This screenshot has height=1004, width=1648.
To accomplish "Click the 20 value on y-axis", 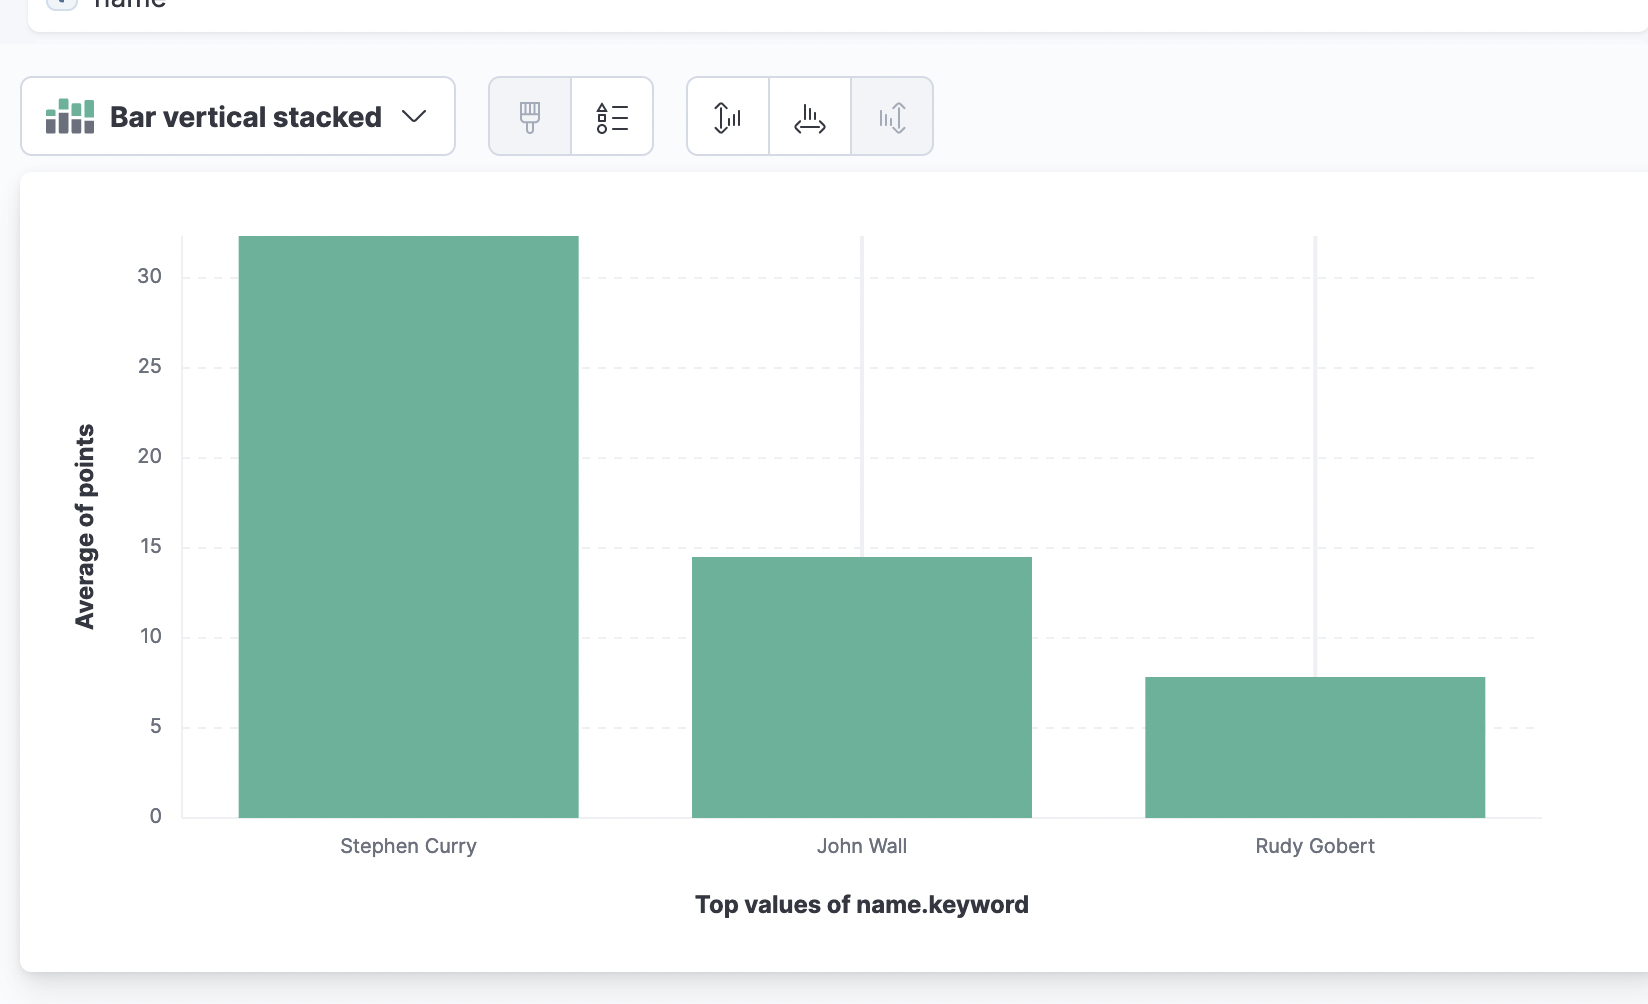I will pos(150,456).
